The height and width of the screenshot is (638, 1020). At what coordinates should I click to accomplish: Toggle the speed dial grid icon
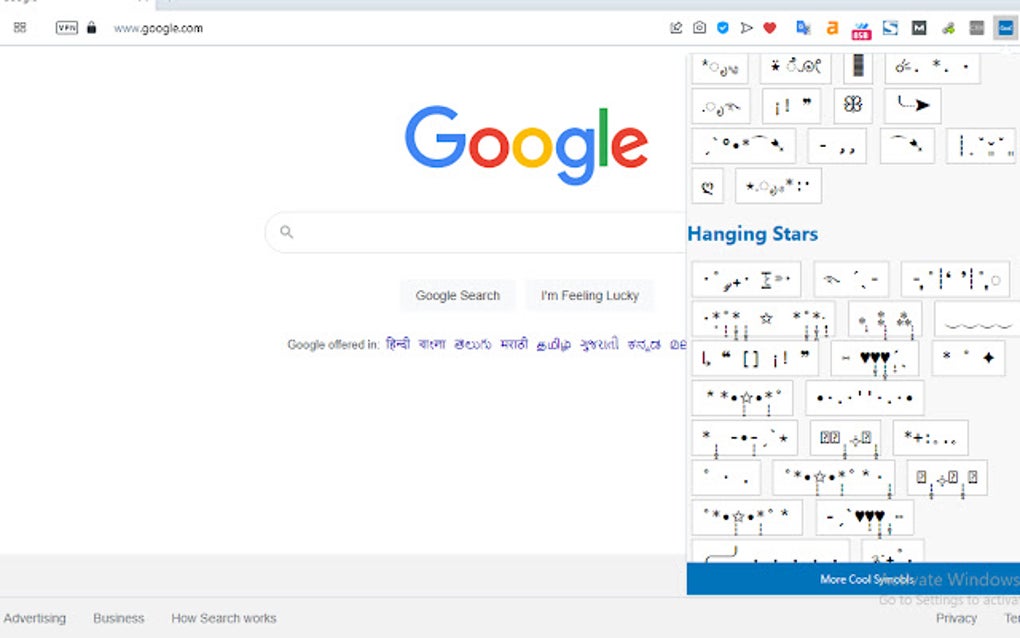19,28
